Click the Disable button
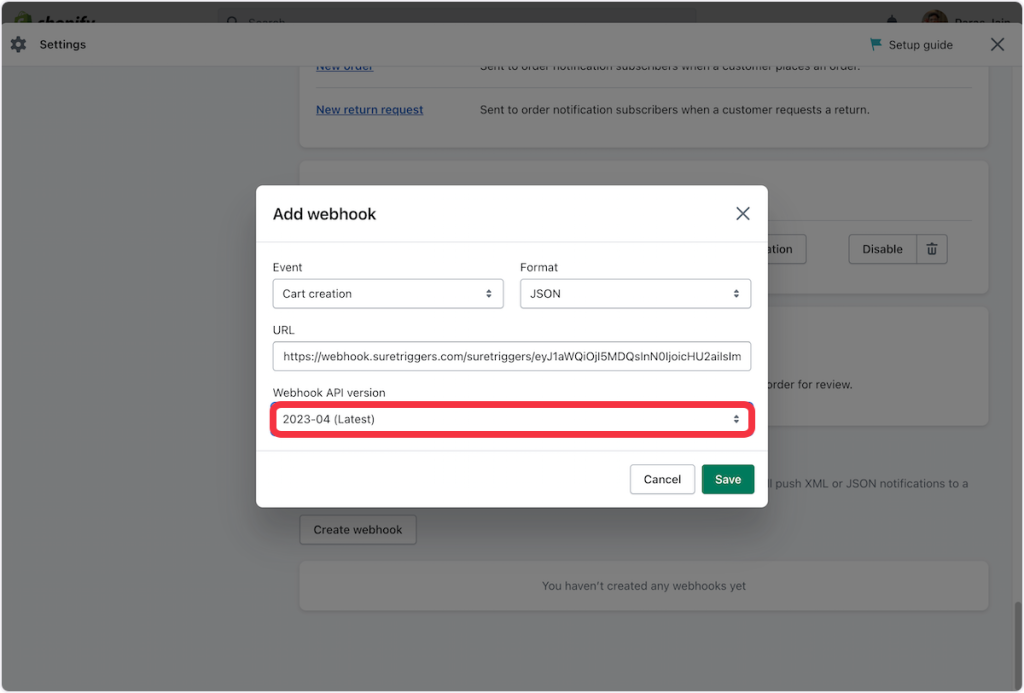This screenshot has width=1024, height=693. pyautogui.click(x=882, y=249)
